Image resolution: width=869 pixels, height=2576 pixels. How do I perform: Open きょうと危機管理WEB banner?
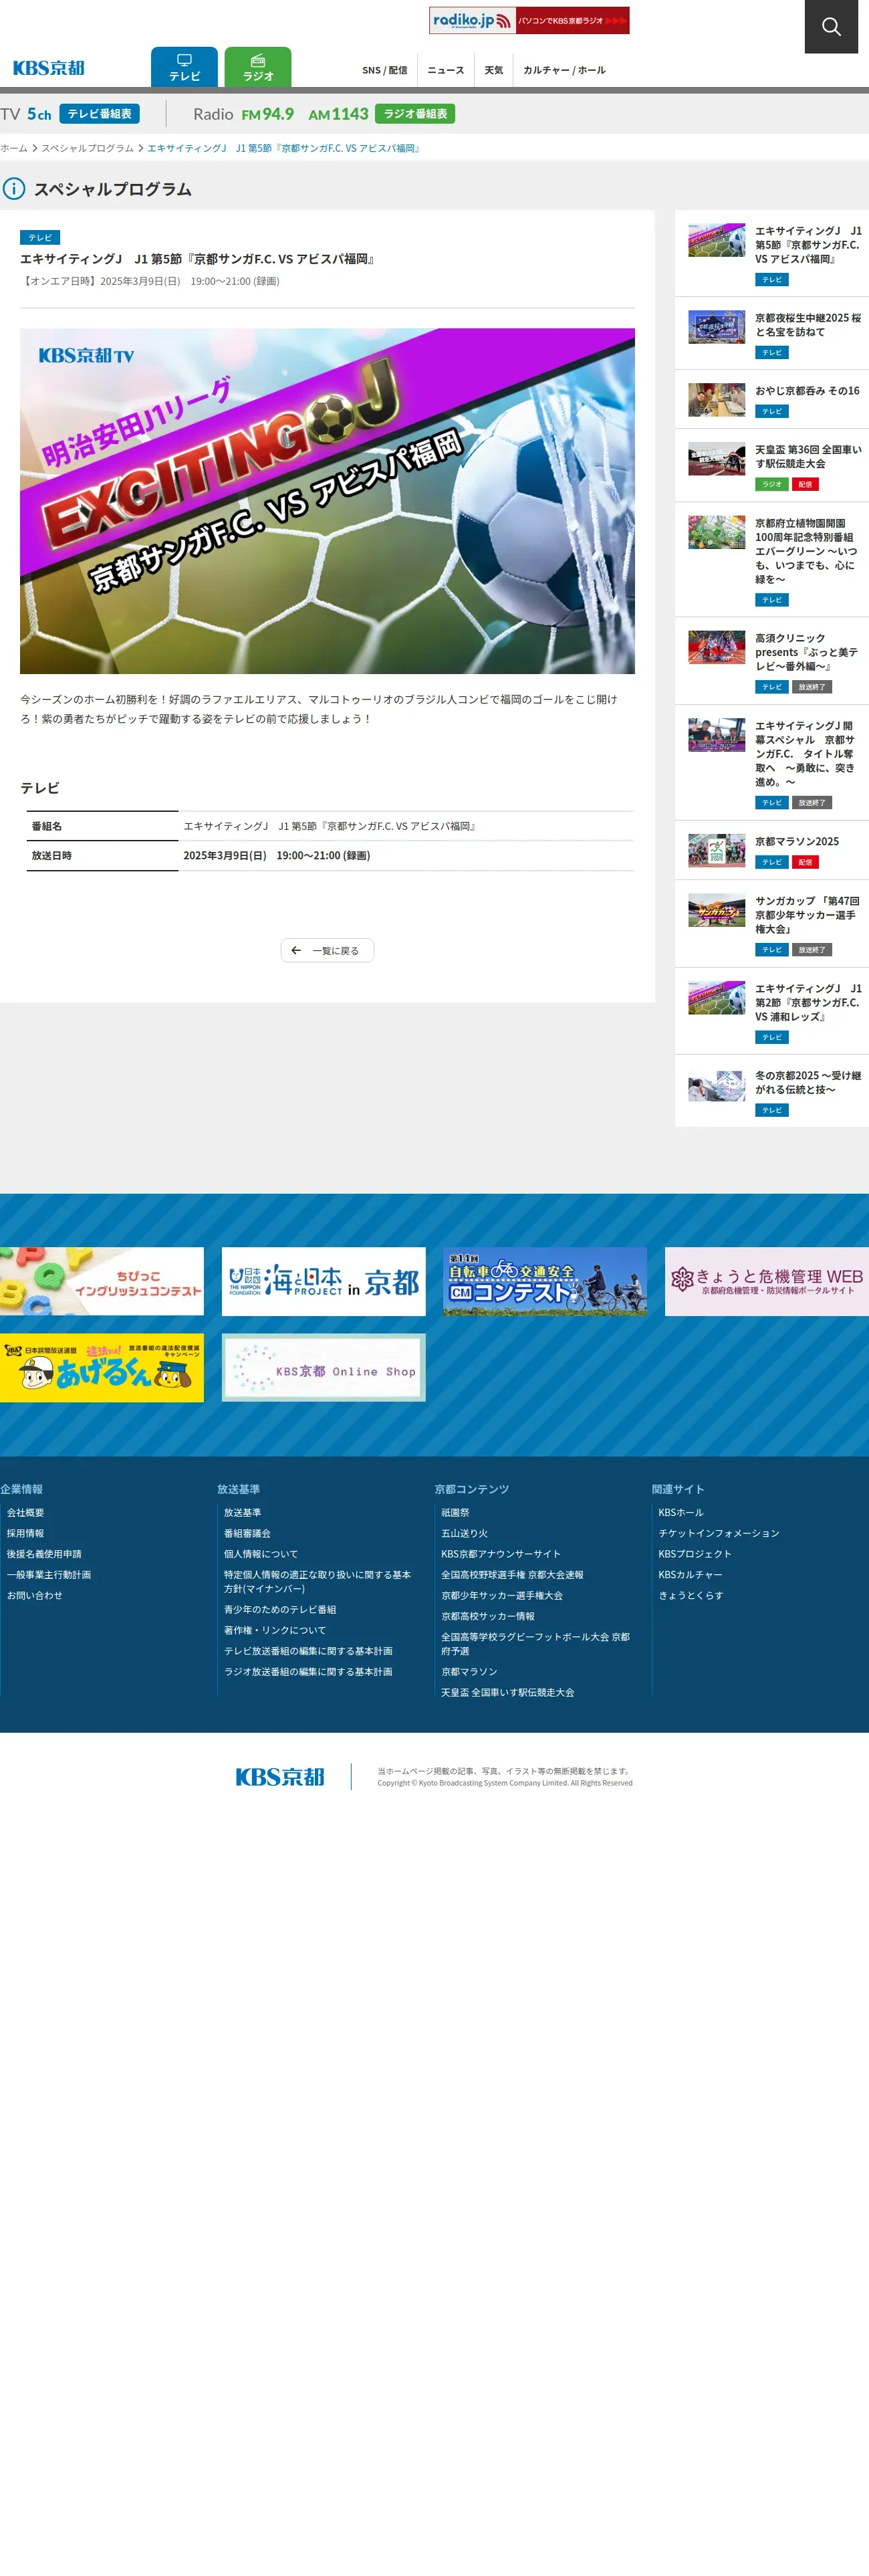pos(767,1281)
